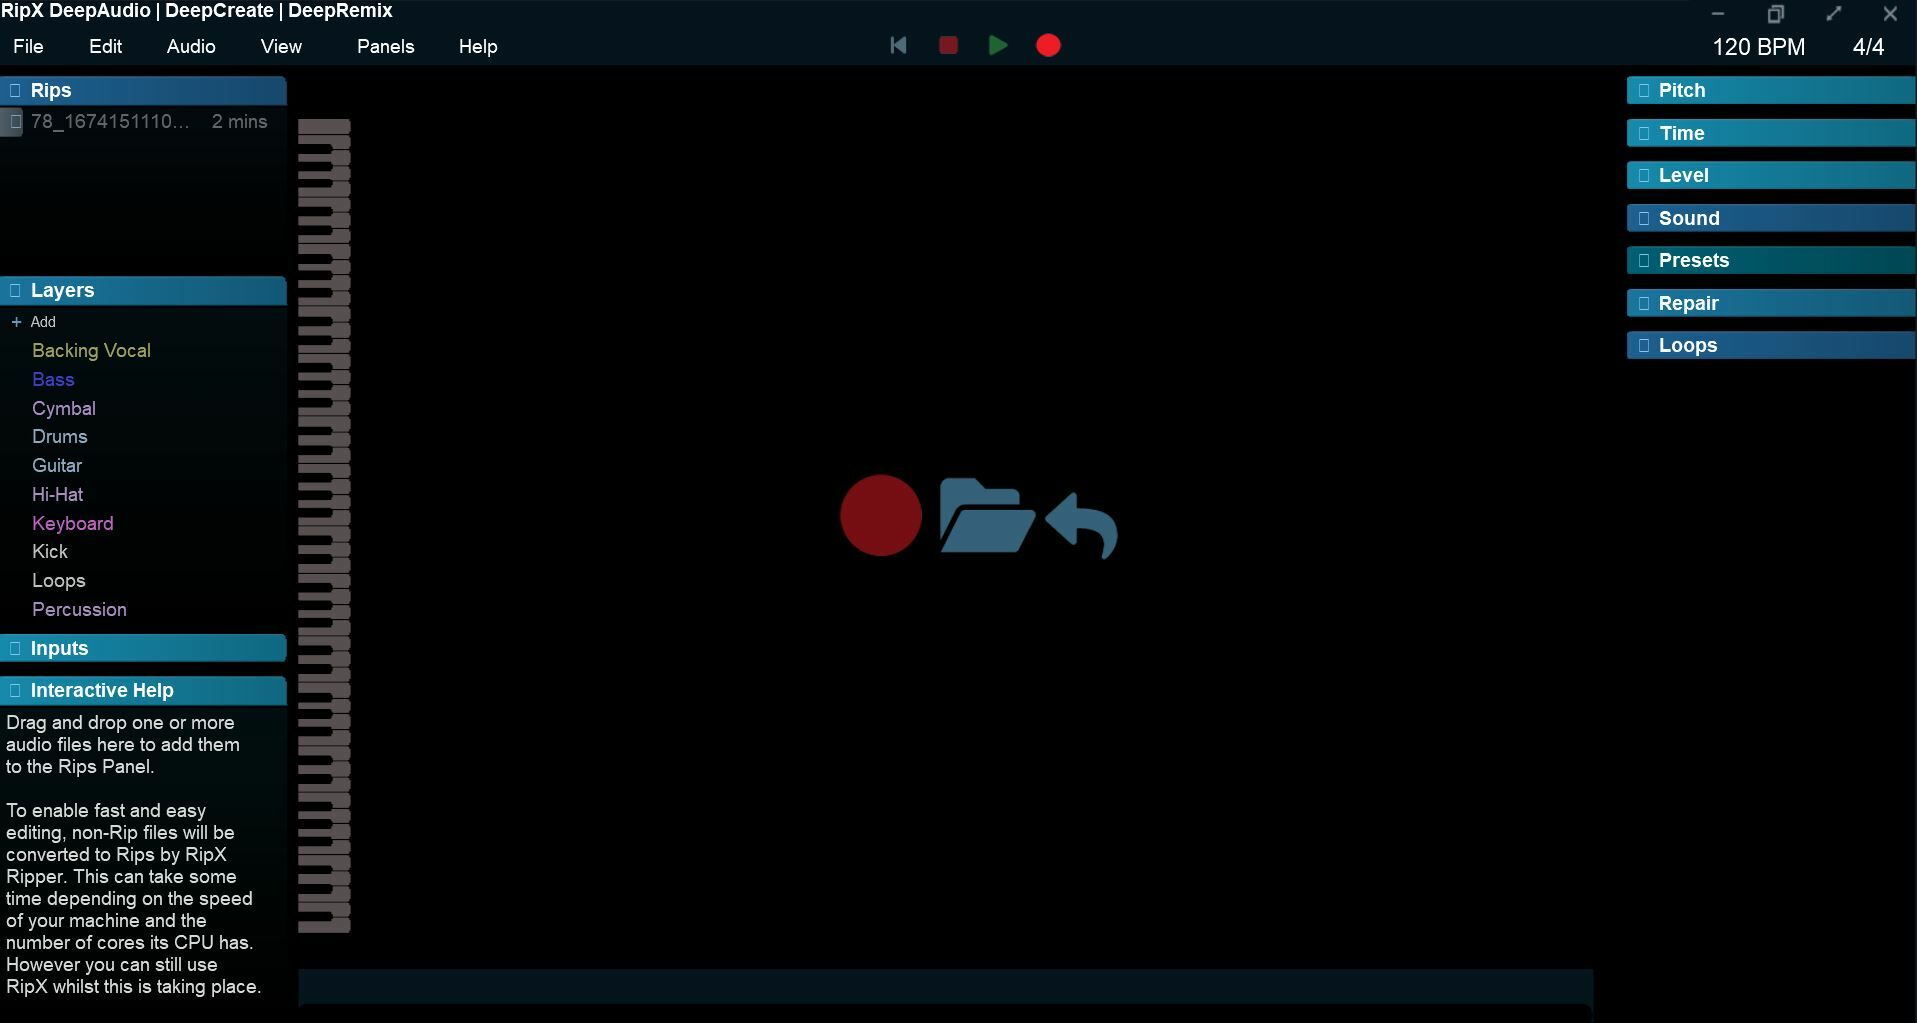Image resolution: width=1917 pixels, height=1023 pixels.
Task: Click the icon beside the 78_1674151110 rip
Action: (14, 122)
